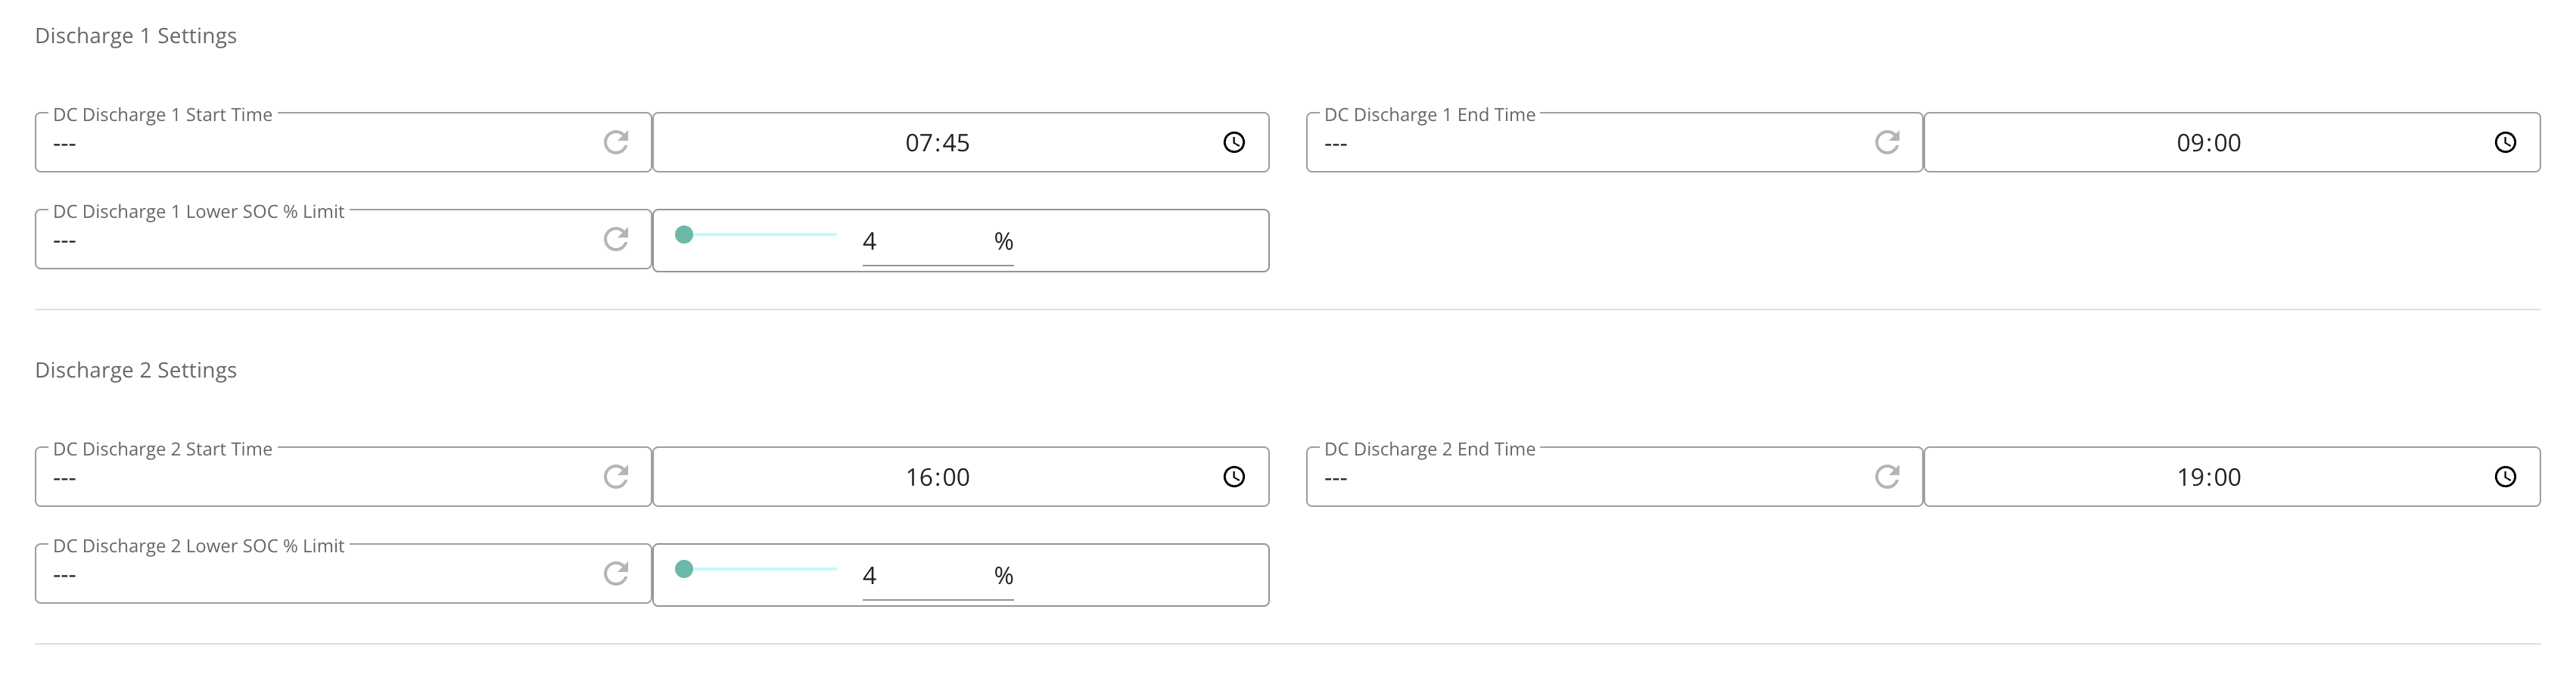Click the 19:00 time input field
The height and width of the screenshot is (690, 2576).
point(2208,477)
